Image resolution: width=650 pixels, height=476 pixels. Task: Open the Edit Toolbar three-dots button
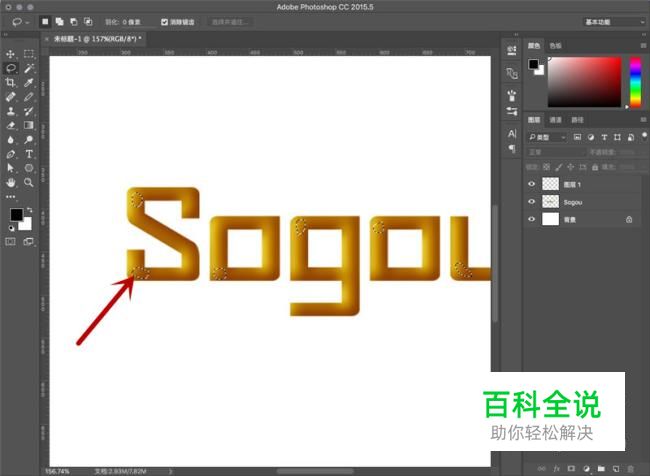pyautogui.click(x=10, y=197)
